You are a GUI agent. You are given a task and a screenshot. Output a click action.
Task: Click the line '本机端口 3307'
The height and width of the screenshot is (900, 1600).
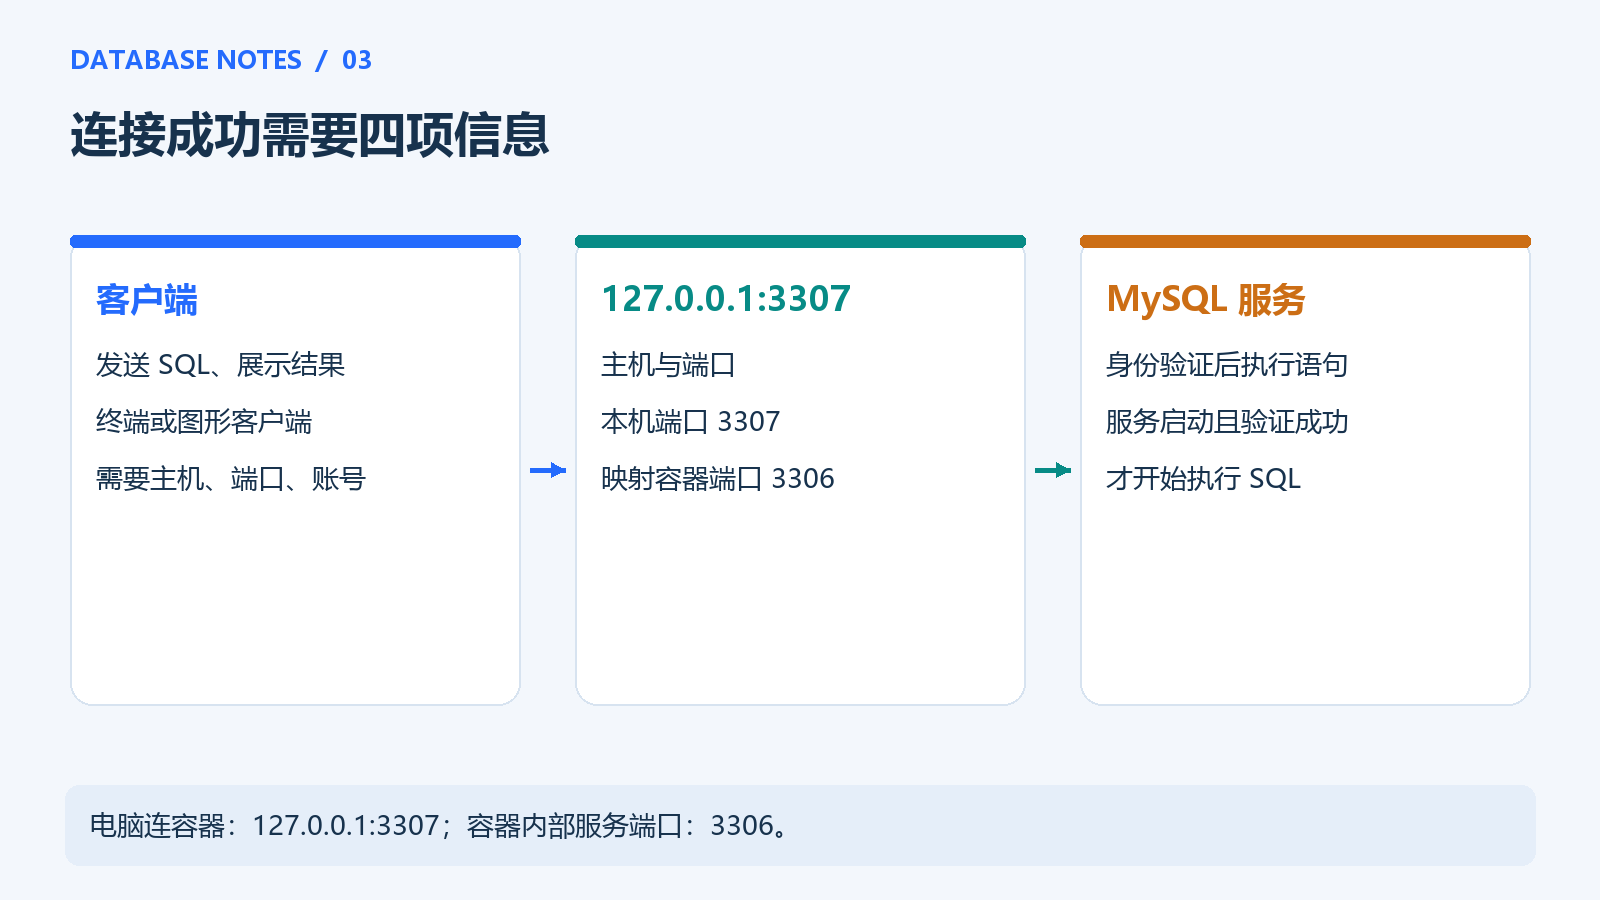click(690, 422)
